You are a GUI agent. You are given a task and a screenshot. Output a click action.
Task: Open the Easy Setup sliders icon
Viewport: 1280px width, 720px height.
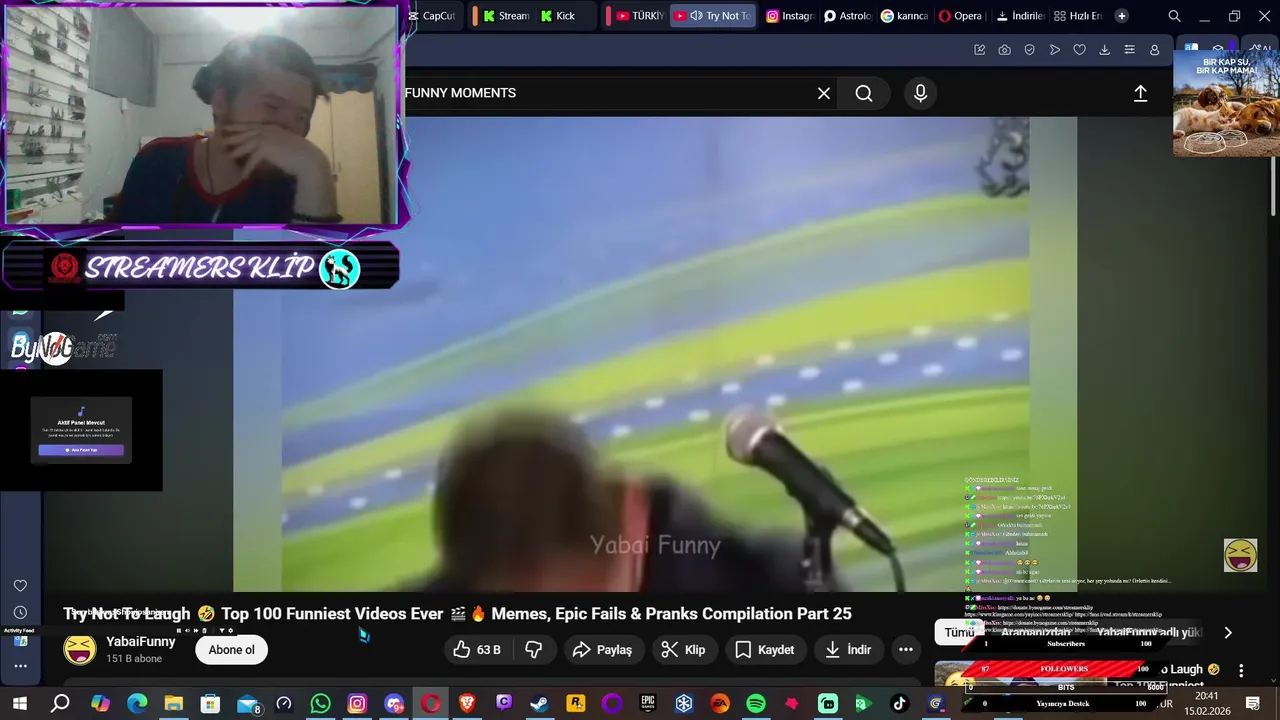1129,50
